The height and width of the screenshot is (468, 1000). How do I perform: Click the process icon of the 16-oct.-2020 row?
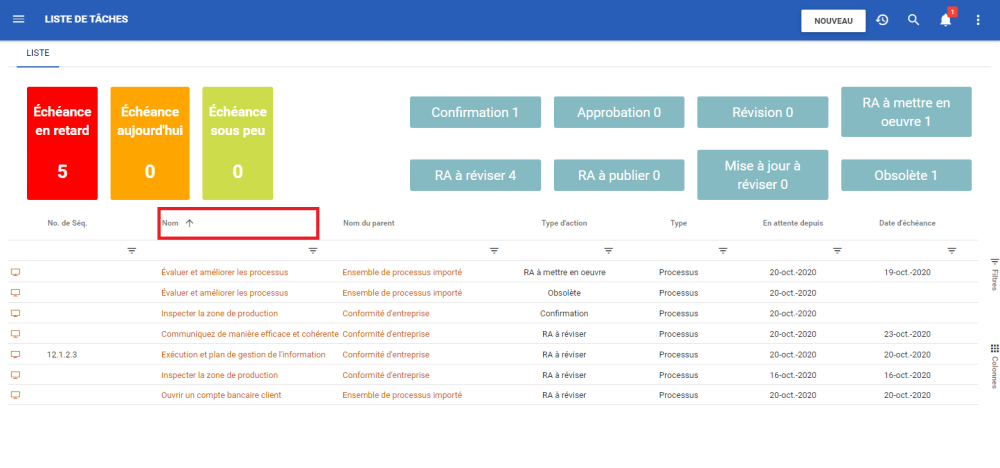pyautogui.click(x=16, y=374)
